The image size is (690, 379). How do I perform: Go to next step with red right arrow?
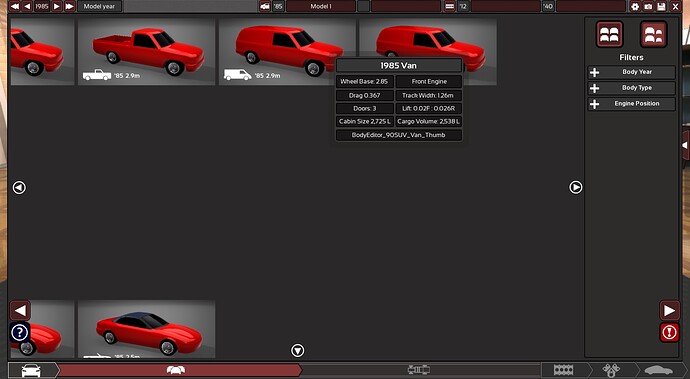[x=669, y=310]
